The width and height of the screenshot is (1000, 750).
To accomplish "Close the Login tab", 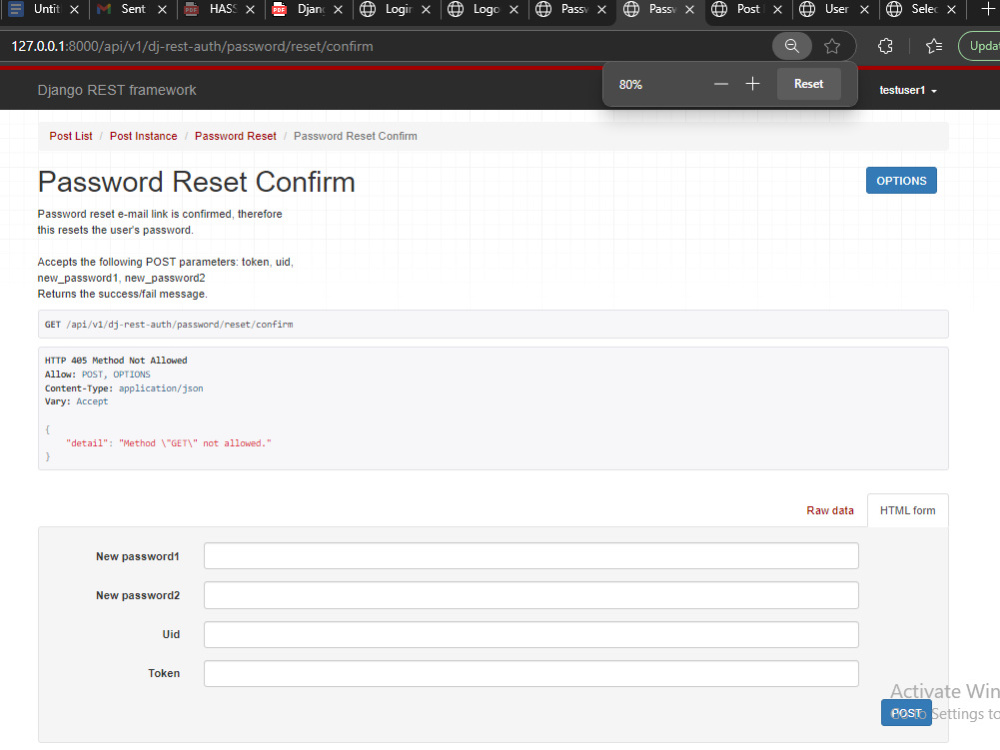I will (x=426, y=10).
